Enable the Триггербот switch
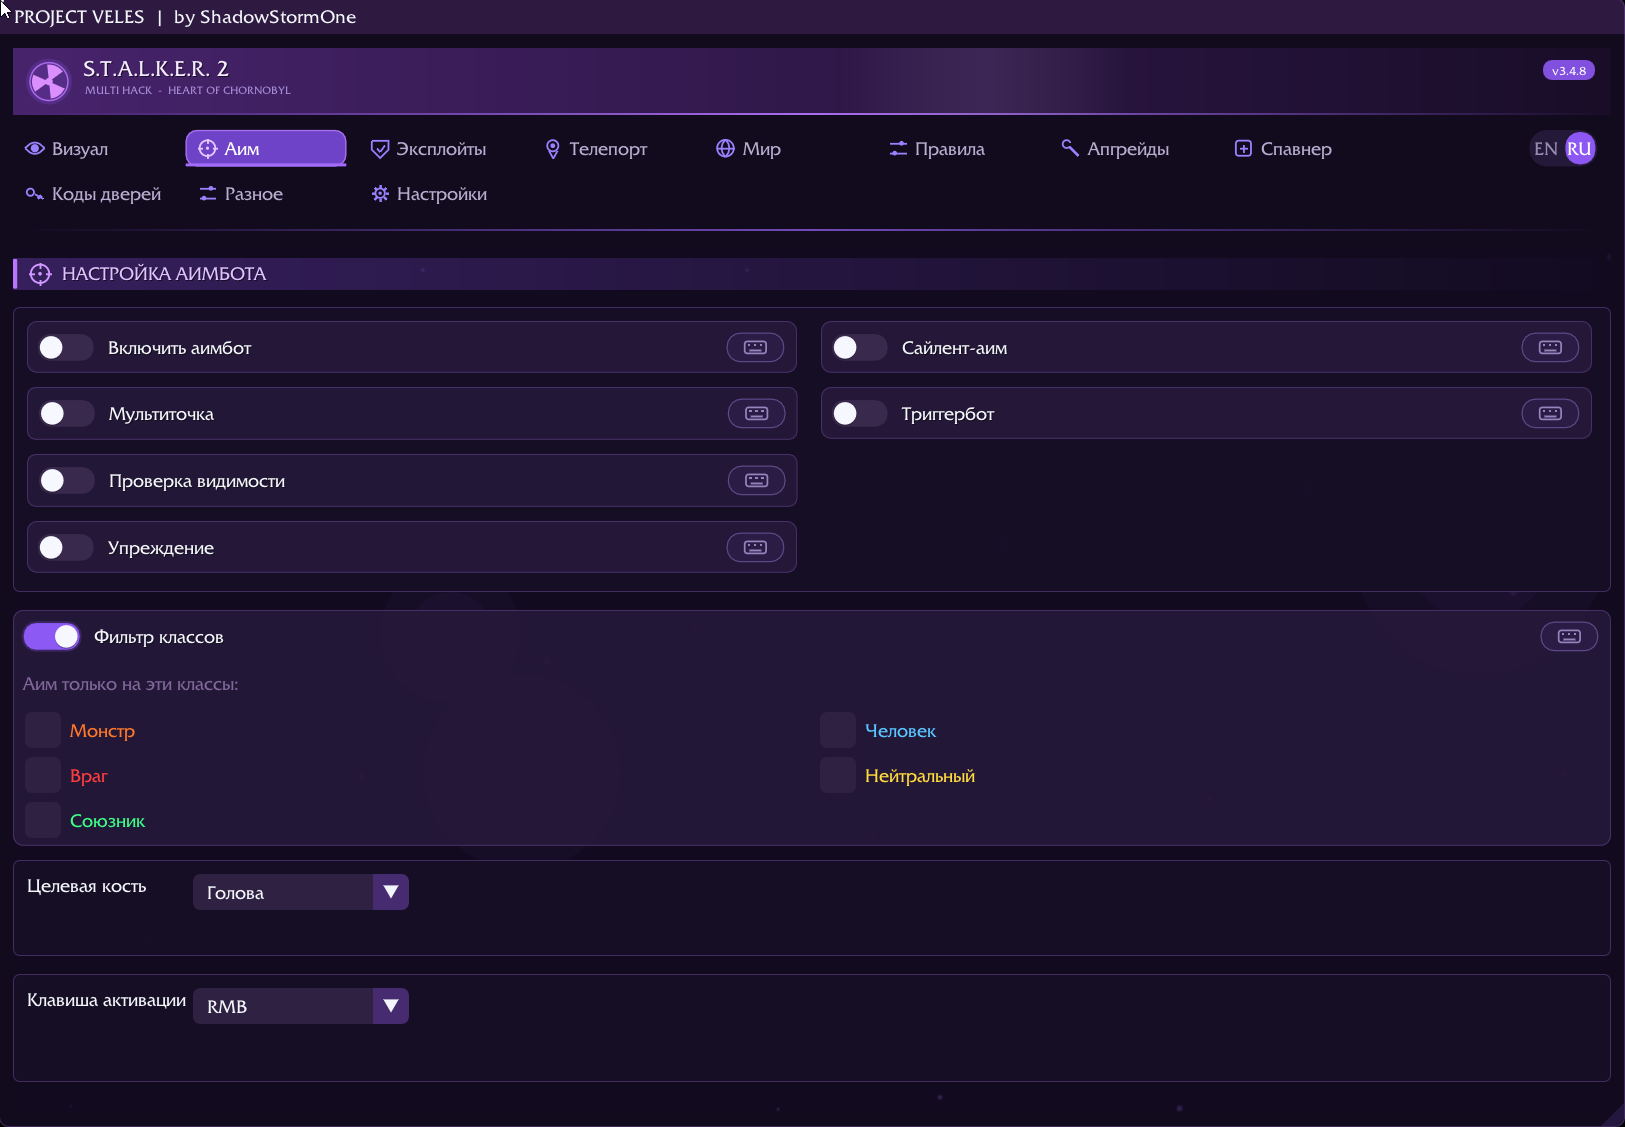1625x1127 pixels. [x=859, y=413]
